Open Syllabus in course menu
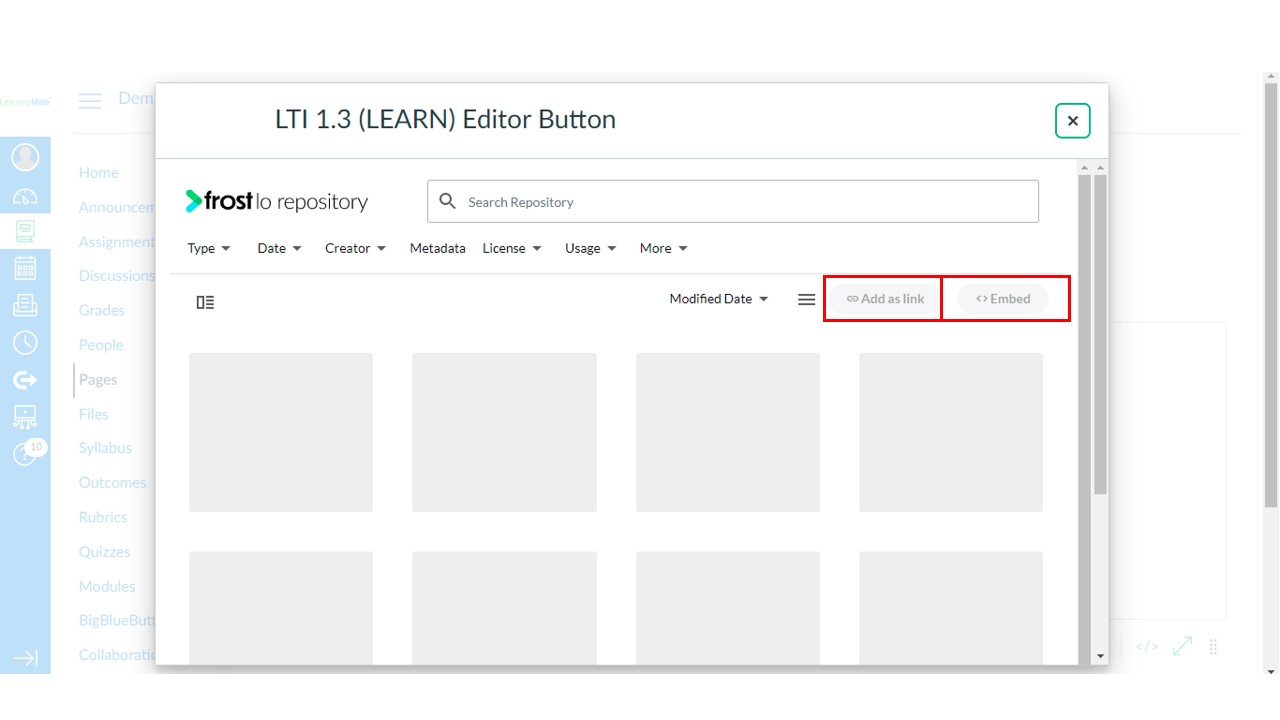This screenshot has width=1280, height=720. 105,448
